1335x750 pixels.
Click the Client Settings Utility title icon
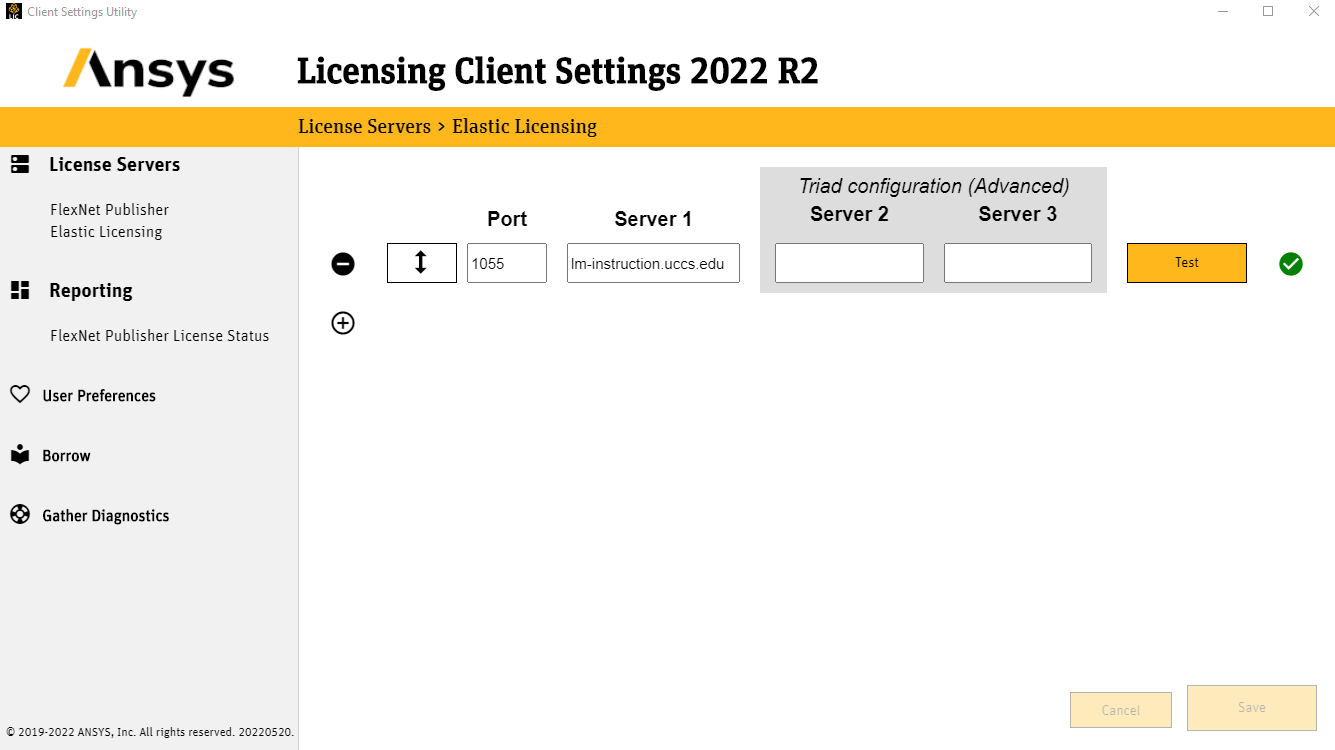coord(14,12)
